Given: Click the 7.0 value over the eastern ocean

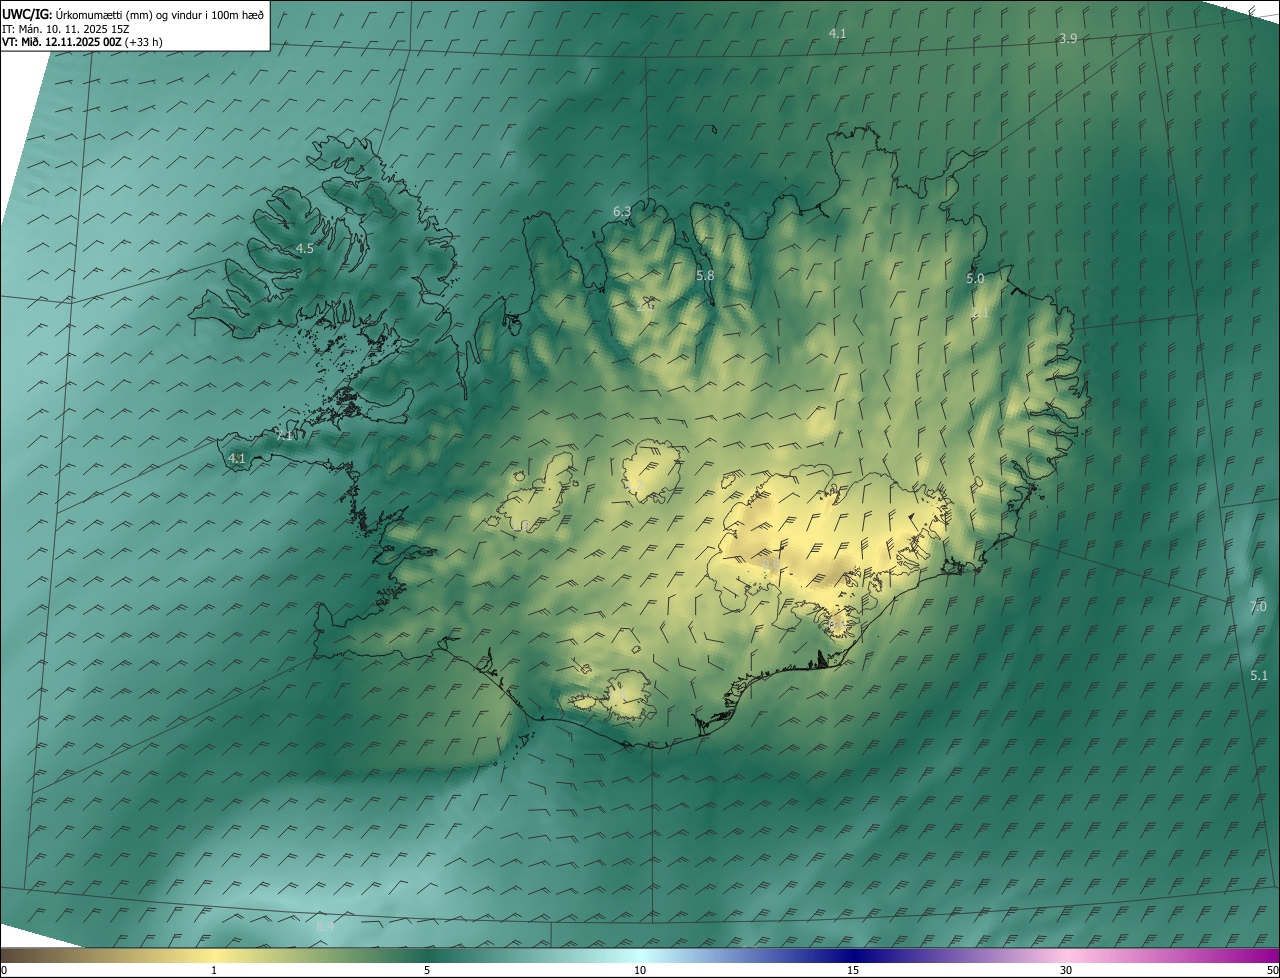Looking at the screenshot, I should coord(1258,607).
